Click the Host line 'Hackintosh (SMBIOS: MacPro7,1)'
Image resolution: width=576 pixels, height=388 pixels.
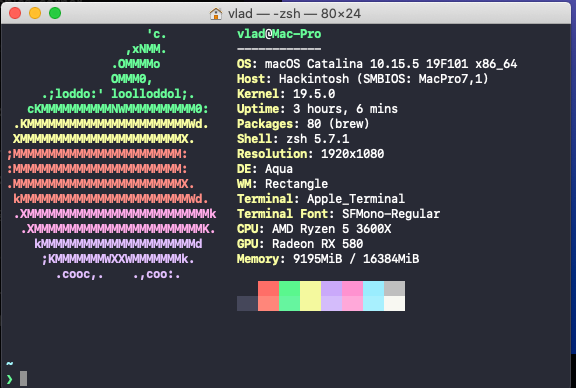click(x=363, y=79)
